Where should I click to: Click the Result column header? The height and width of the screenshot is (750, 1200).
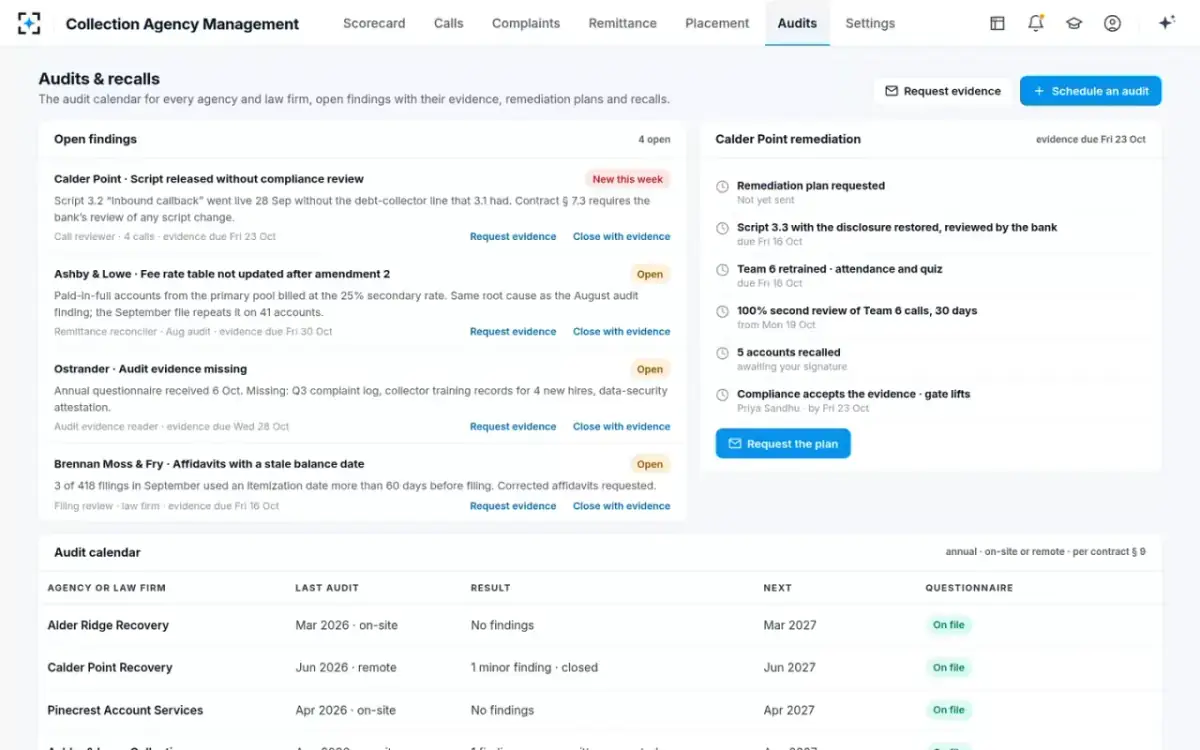point(491,588)
